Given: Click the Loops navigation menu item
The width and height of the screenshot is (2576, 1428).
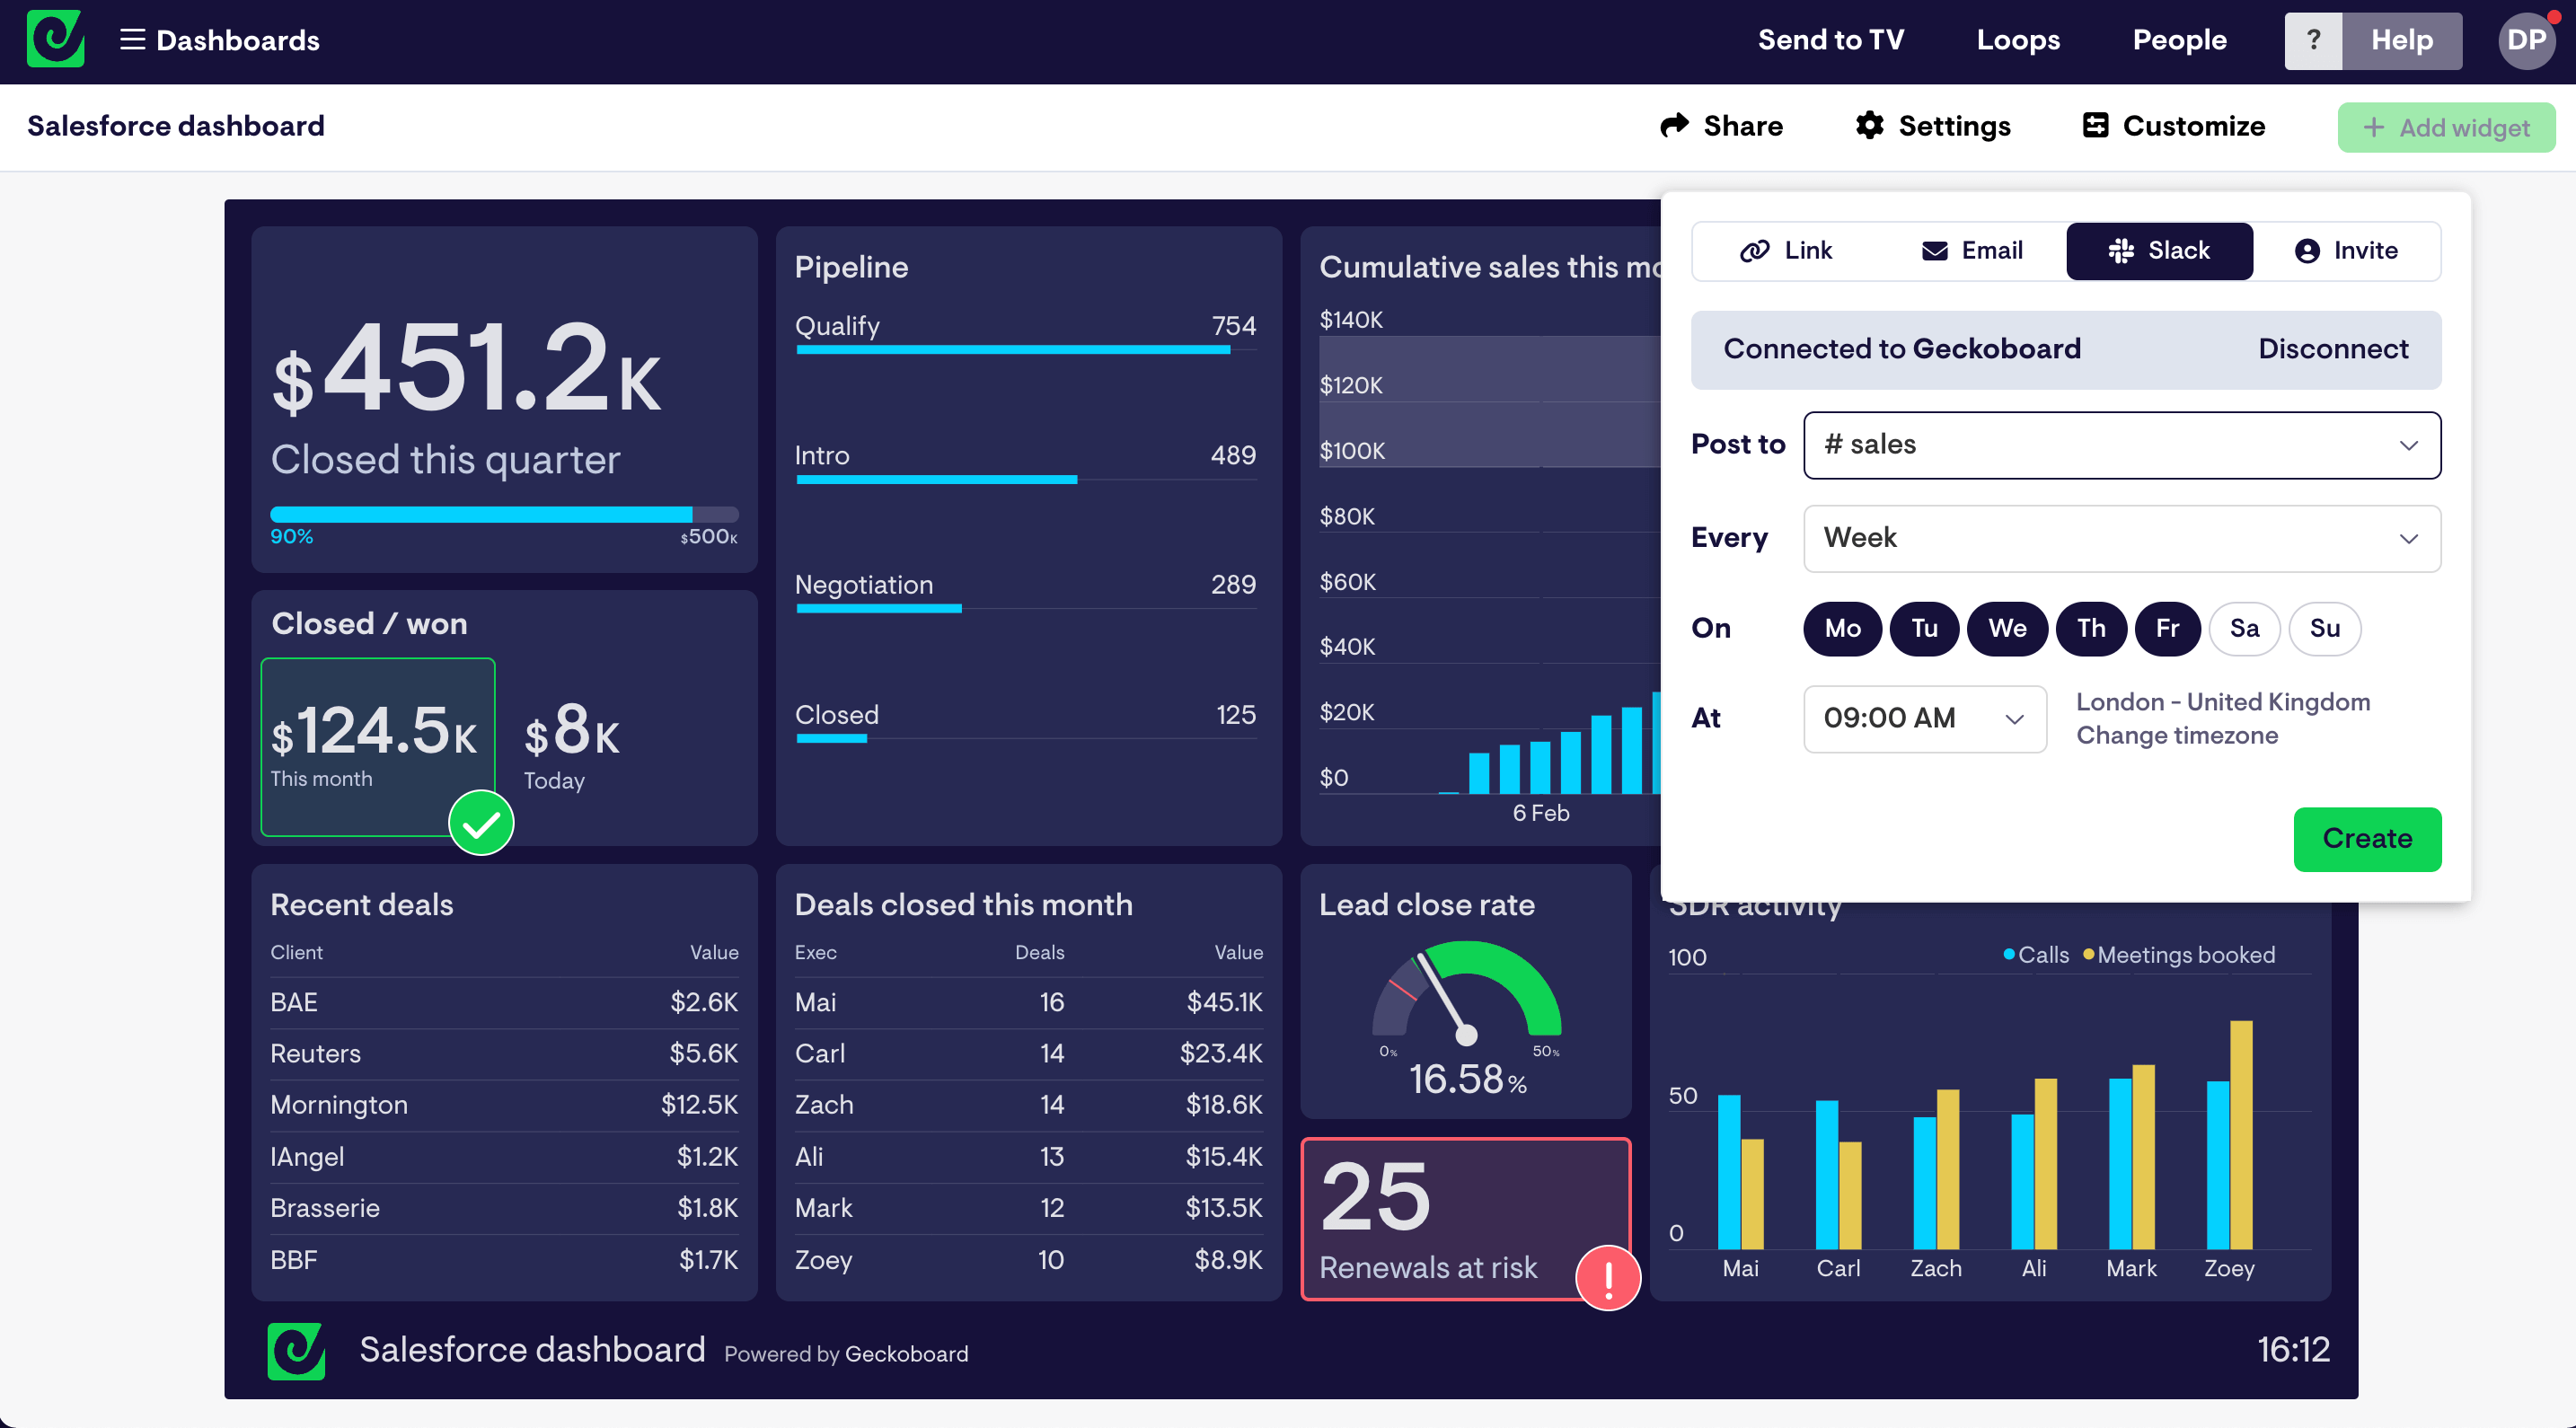Looking at the screenshot, I should coord(2016,40).
